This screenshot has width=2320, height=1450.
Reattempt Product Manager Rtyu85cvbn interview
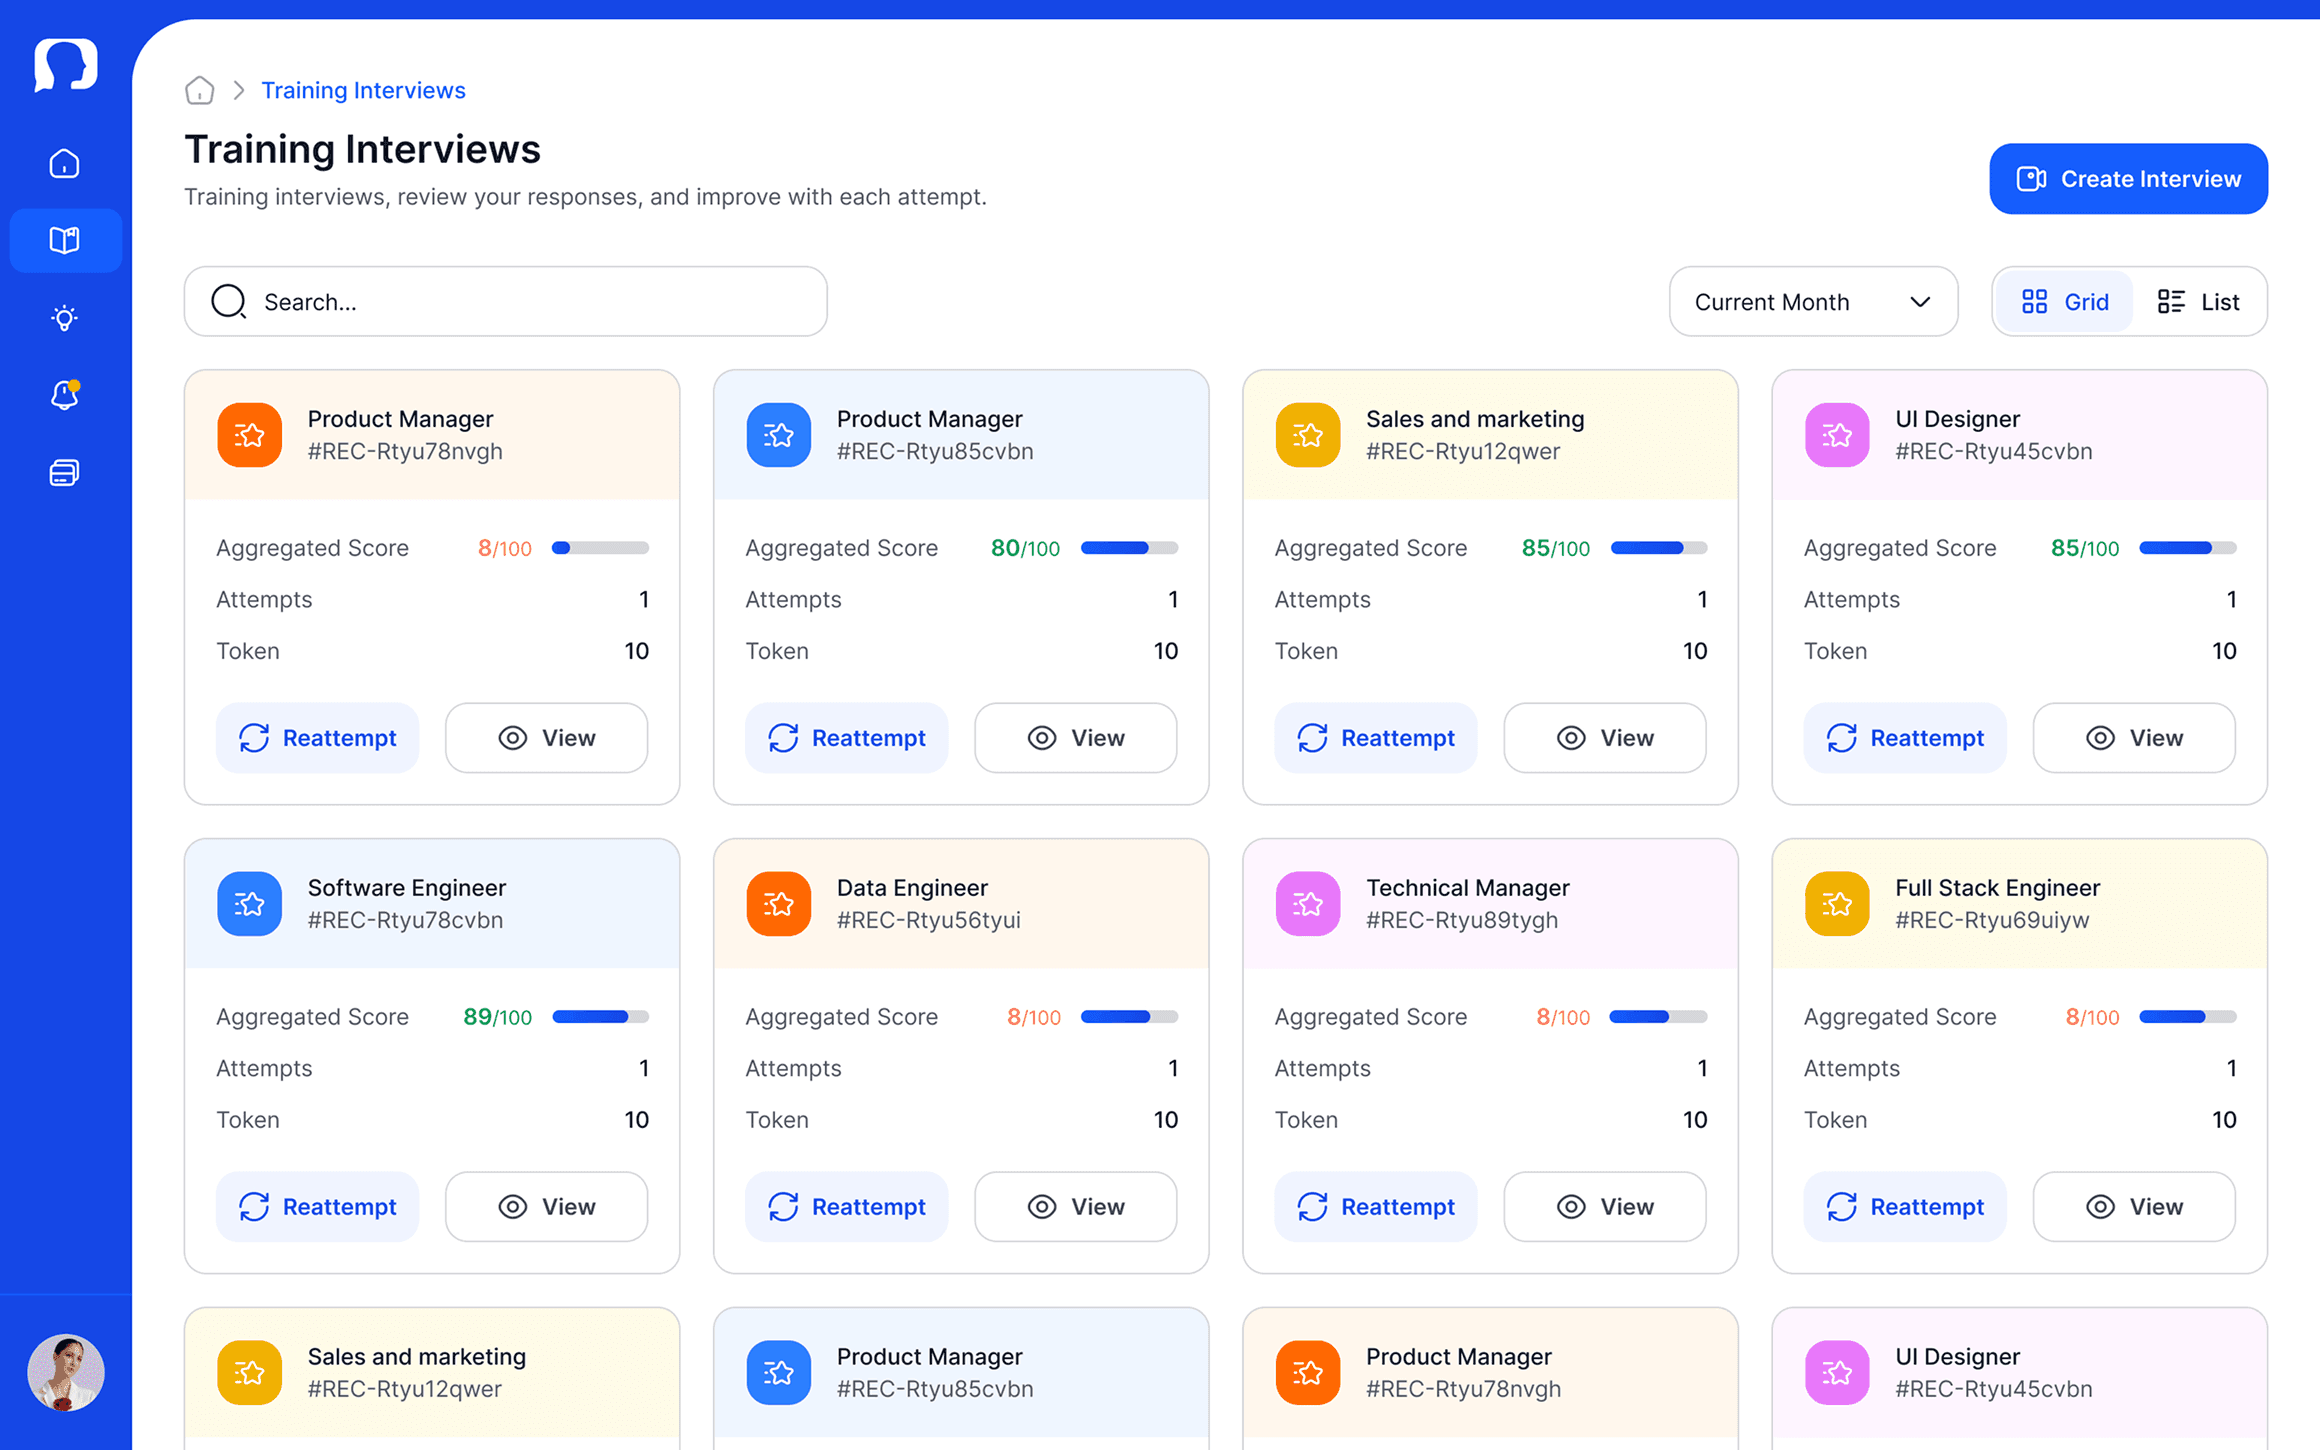pos(846,738)
